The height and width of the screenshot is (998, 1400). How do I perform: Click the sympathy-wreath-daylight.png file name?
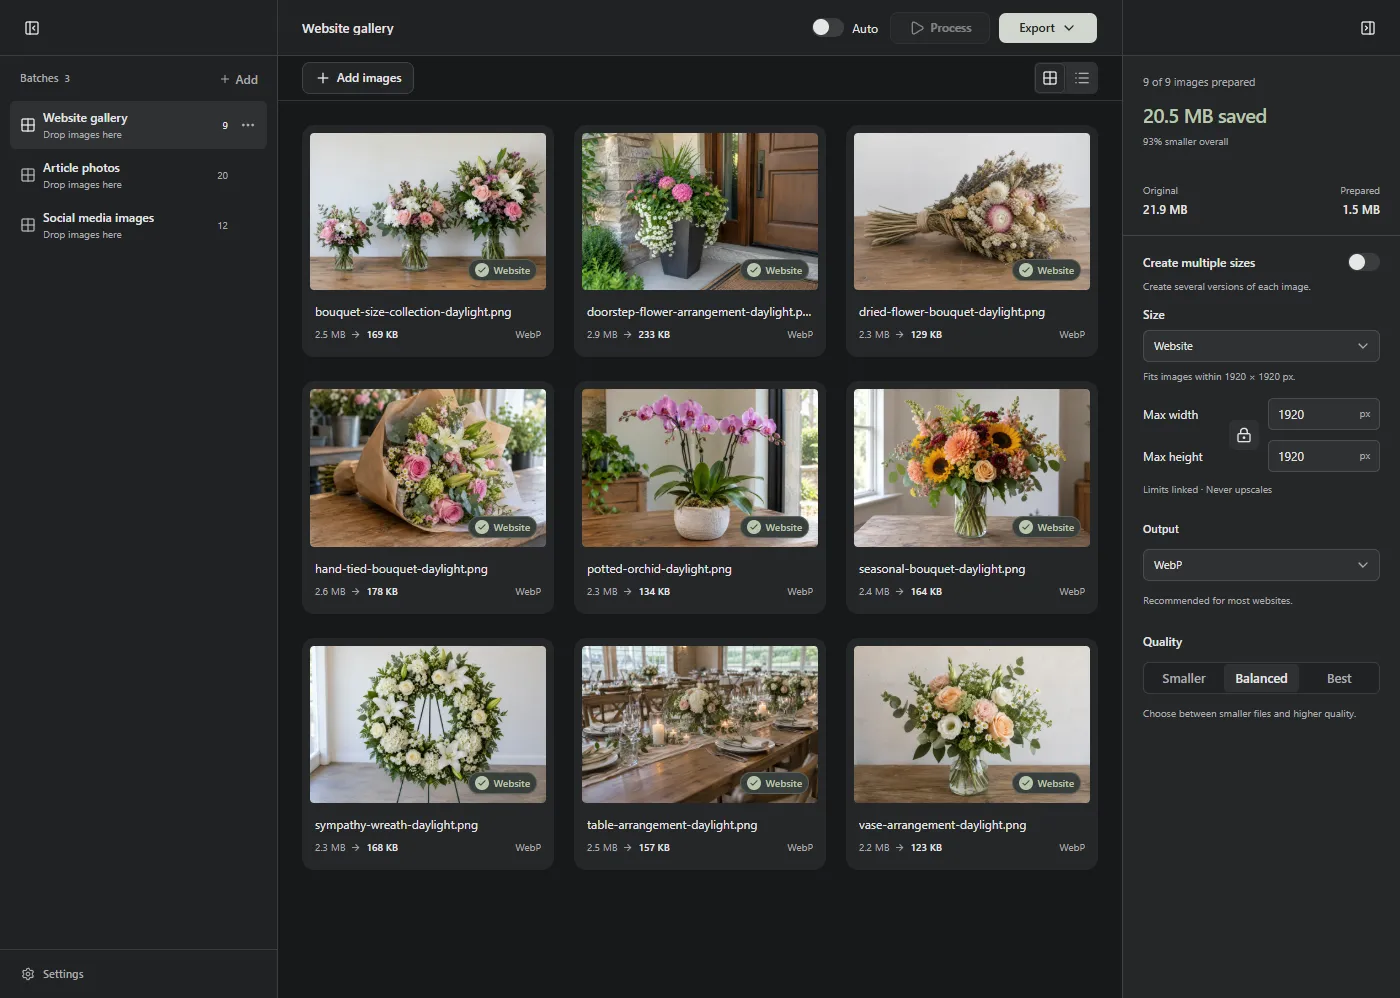pos(396,825)
